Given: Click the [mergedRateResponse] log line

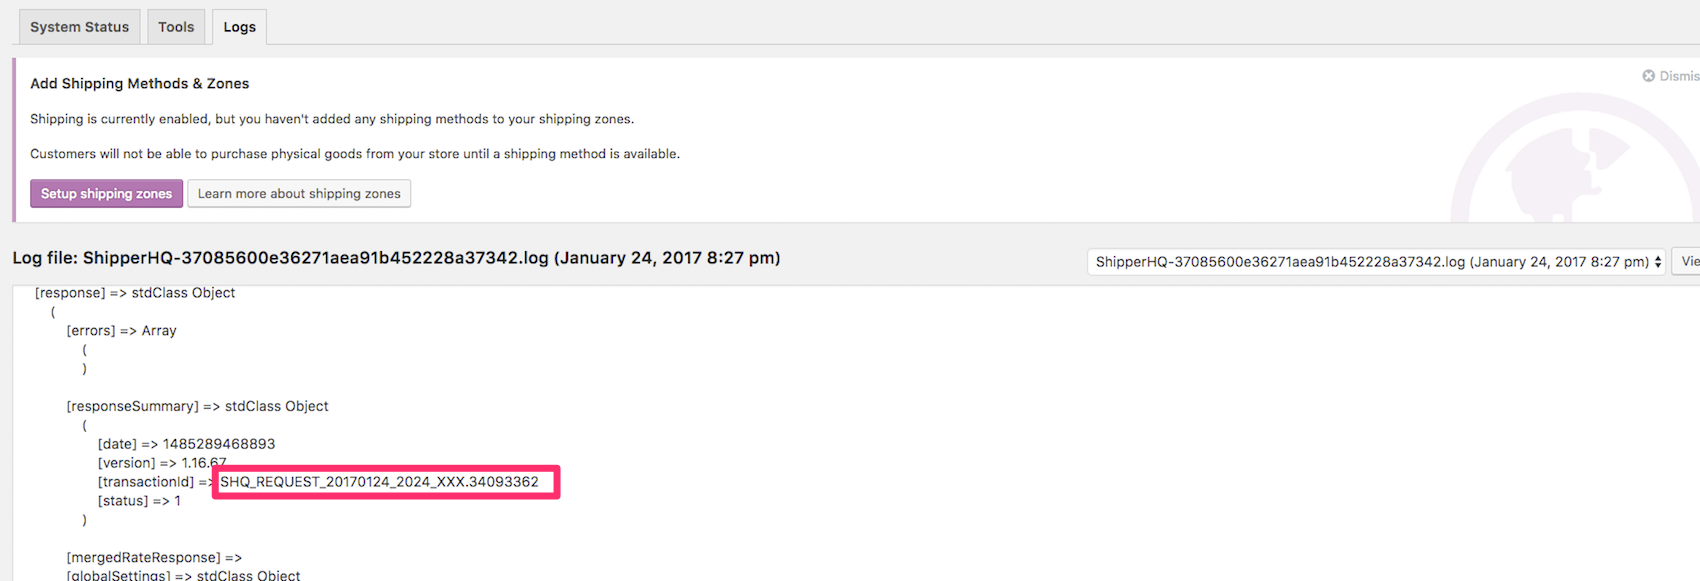Looking at the screenshot, I should point(154,558).
